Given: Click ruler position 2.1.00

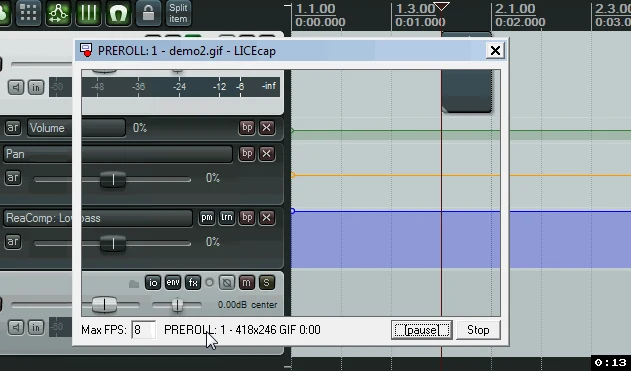Looking at the screenshot, I should [x=515, y=8].
